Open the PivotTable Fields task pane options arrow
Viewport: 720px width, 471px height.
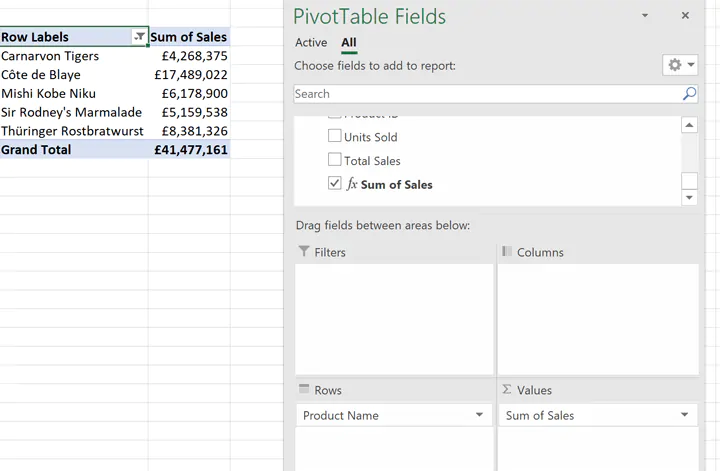(x=645, y=16)
